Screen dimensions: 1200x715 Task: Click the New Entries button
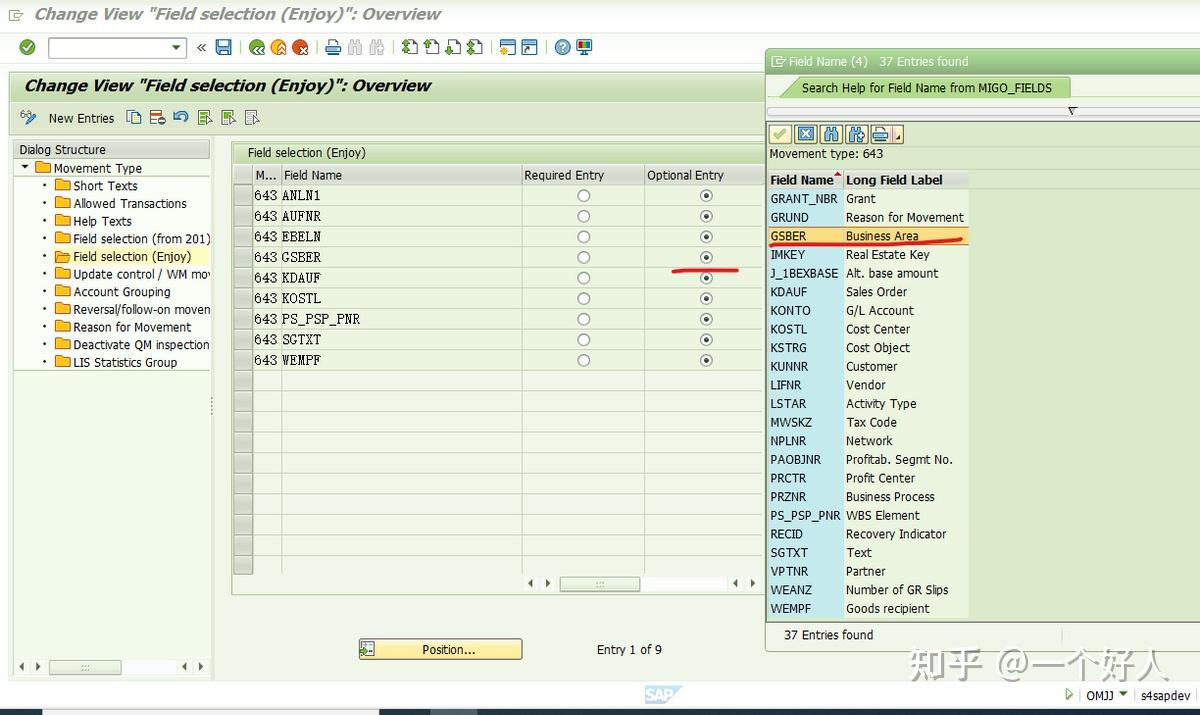coord(80,118)
